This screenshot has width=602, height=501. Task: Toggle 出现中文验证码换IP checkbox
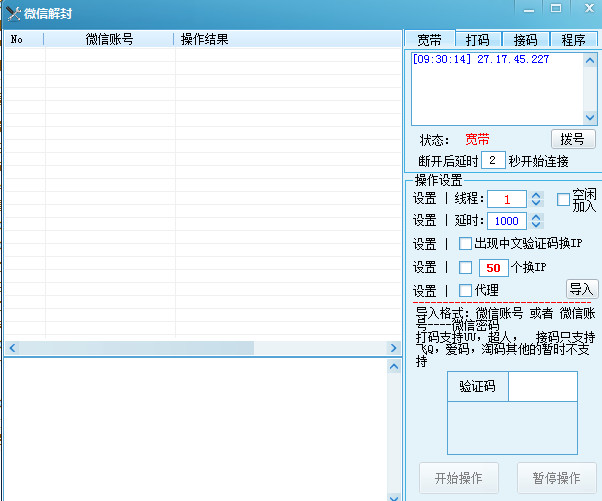pyautogui.click(x=465, y=243)
